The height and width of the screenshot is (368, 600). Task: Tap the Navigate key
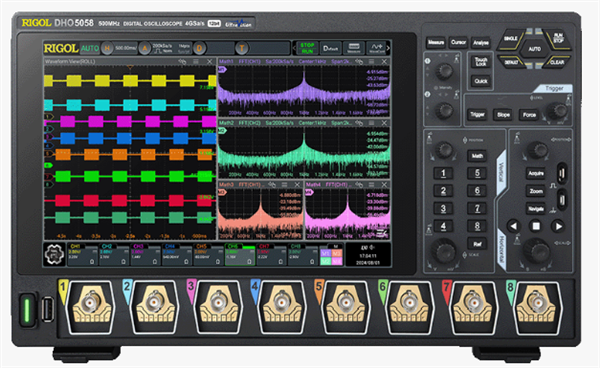pos(536,208)
